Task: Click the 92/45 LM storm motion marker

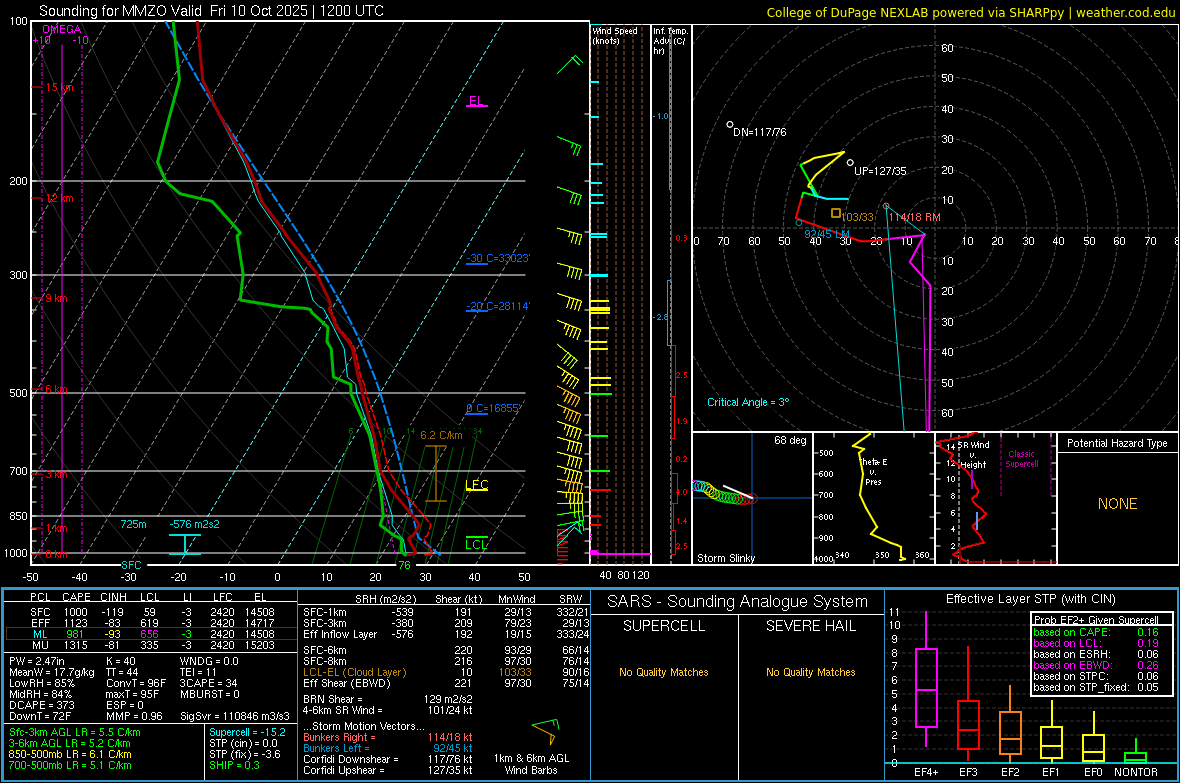Action: (799, 223)
